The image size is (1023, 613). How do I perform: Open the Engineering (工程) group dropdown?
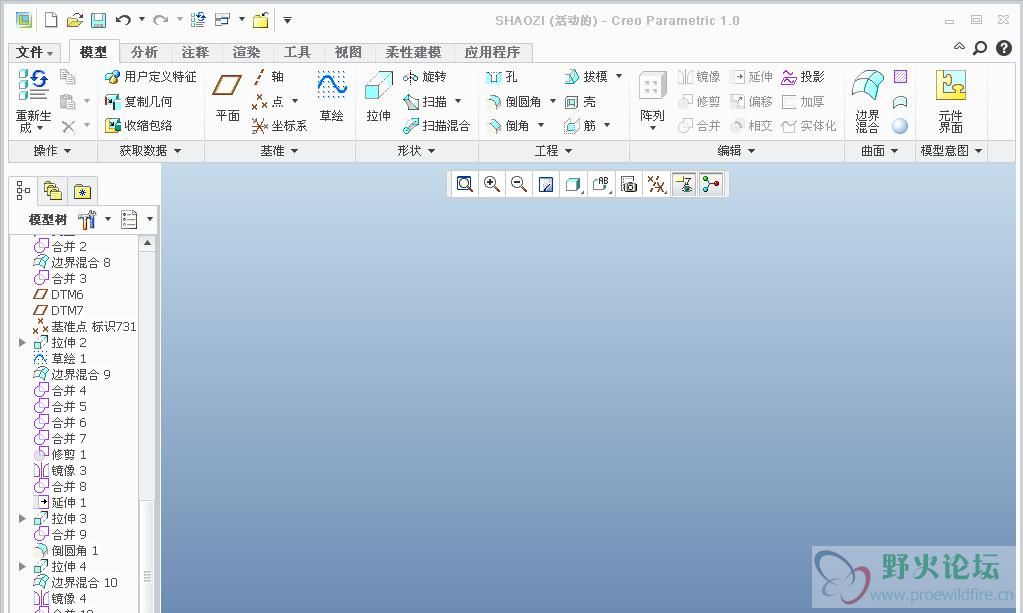(553, 151)
